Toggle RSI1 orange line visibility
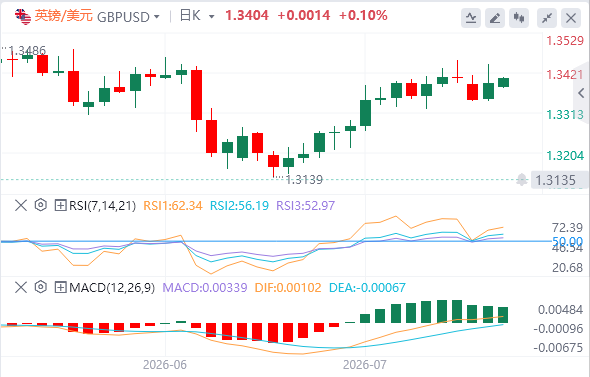This screenshot has height=377, width=590. click(173, 205)
